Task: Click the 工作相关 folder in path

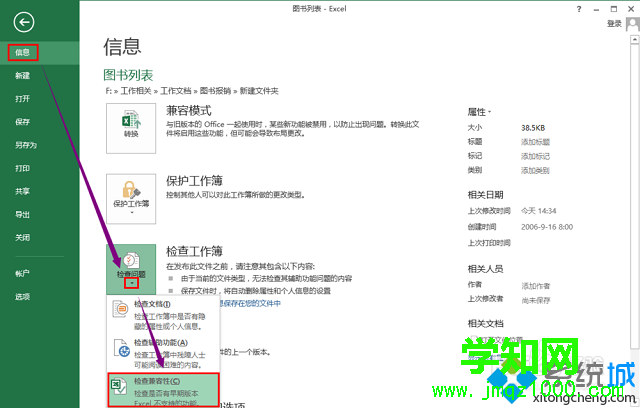Action: [136, 91]
